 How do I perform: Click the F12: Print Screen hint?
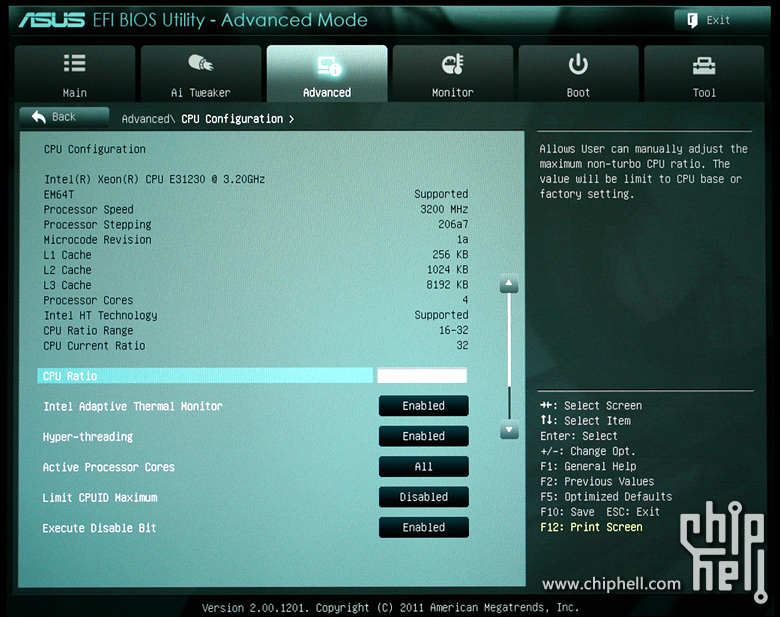tap(591, 527)
